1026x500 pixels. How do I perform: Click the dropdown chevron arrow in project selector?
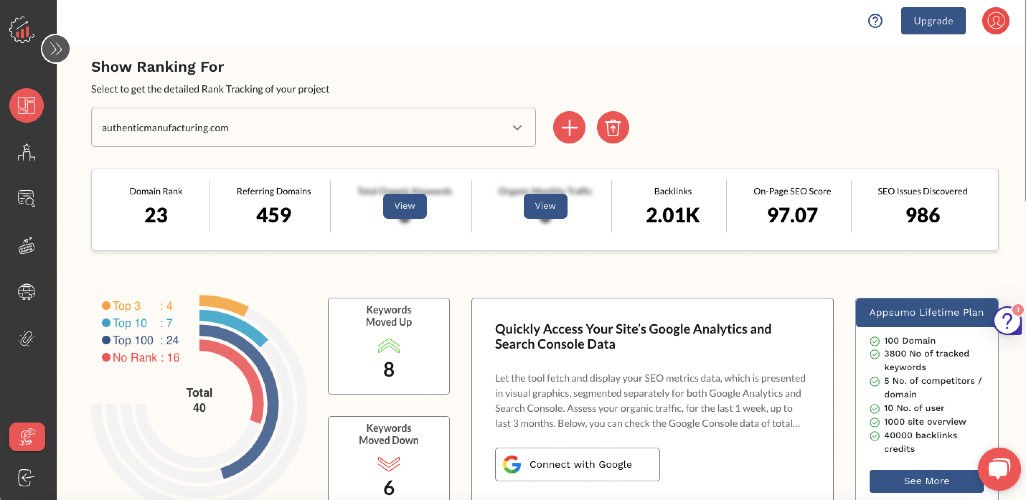[x=517, y=128]
